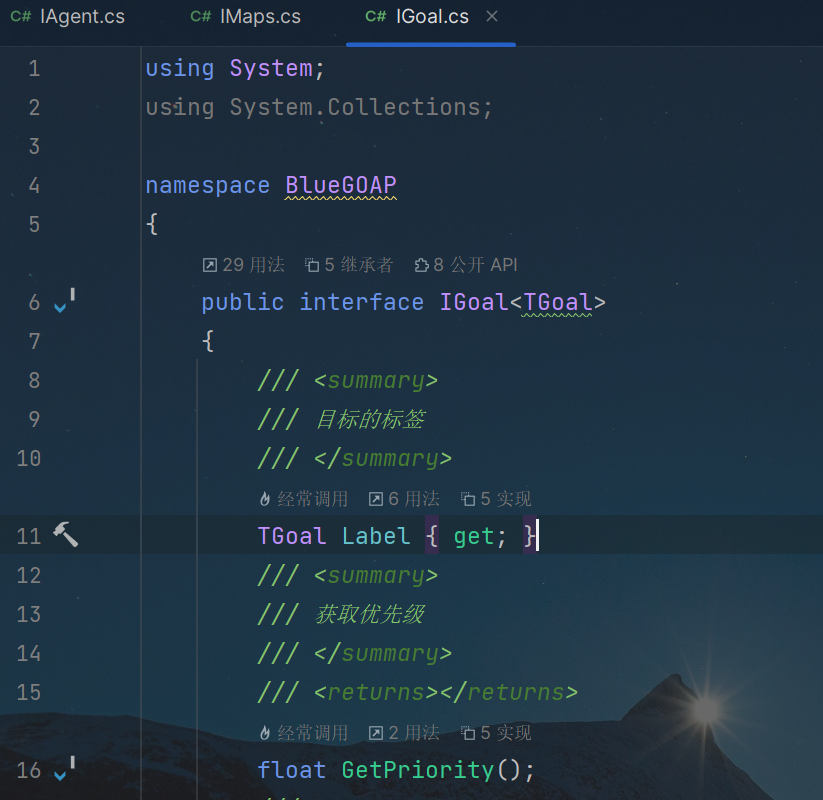Click the 经常调用 hint above GetPriority

[304, 733]
